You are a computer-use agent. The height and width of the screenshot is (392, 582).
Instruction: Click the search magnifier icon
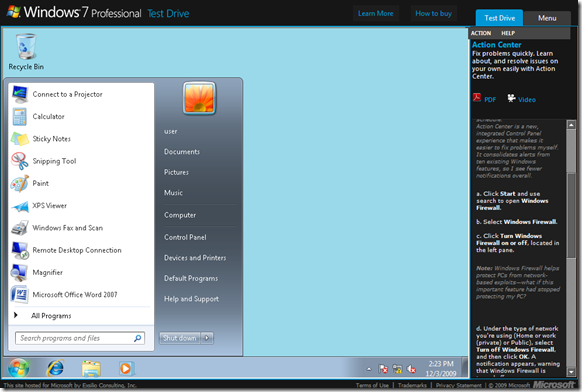[x=138, y=338]
